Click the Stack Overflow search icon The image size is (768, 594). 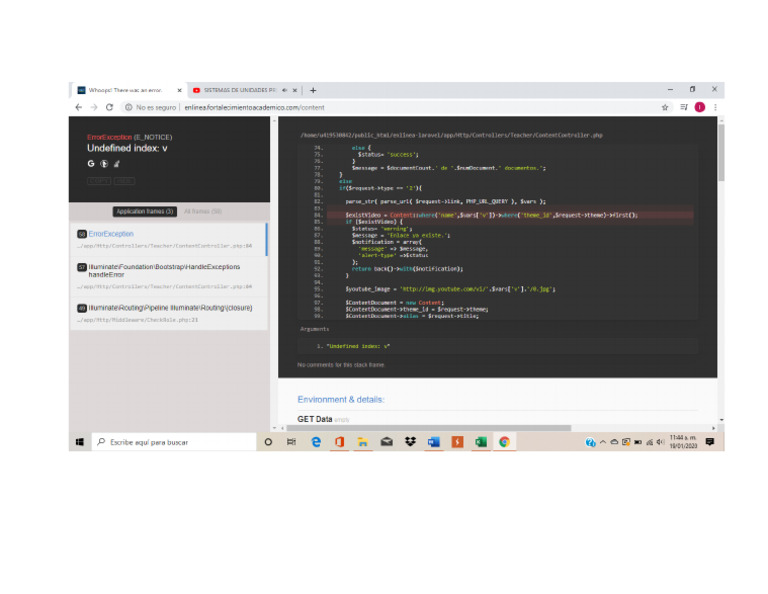tap(116, 162)
